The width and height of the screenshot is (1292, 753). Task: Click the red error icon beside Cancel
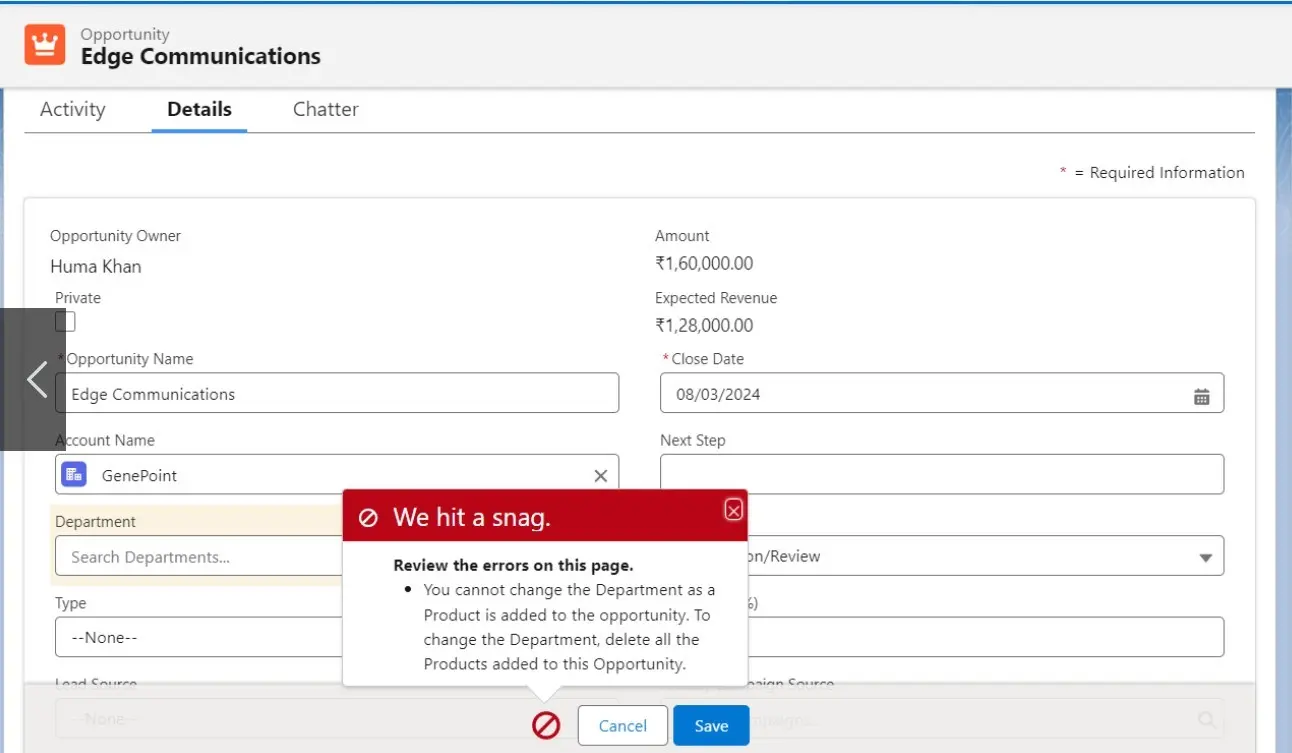(546, 725)
